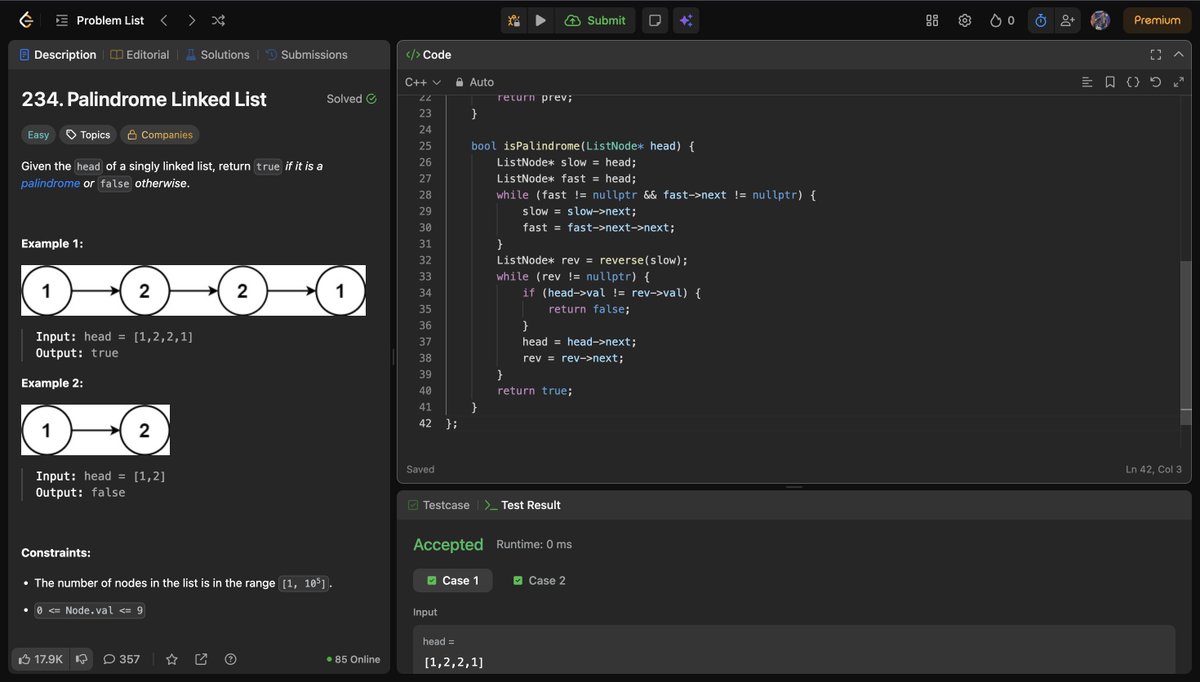Screen dimensions: 1200x682
Task: Click the Ln 42, Col 3 status
Action: (1153, 469)
